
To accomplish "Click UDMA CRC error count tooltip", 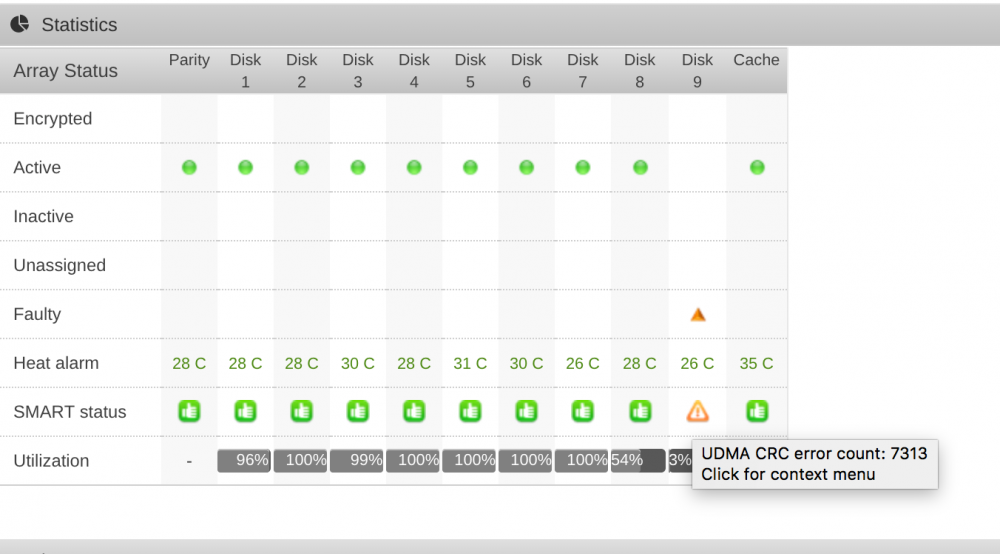I will 814,464.
